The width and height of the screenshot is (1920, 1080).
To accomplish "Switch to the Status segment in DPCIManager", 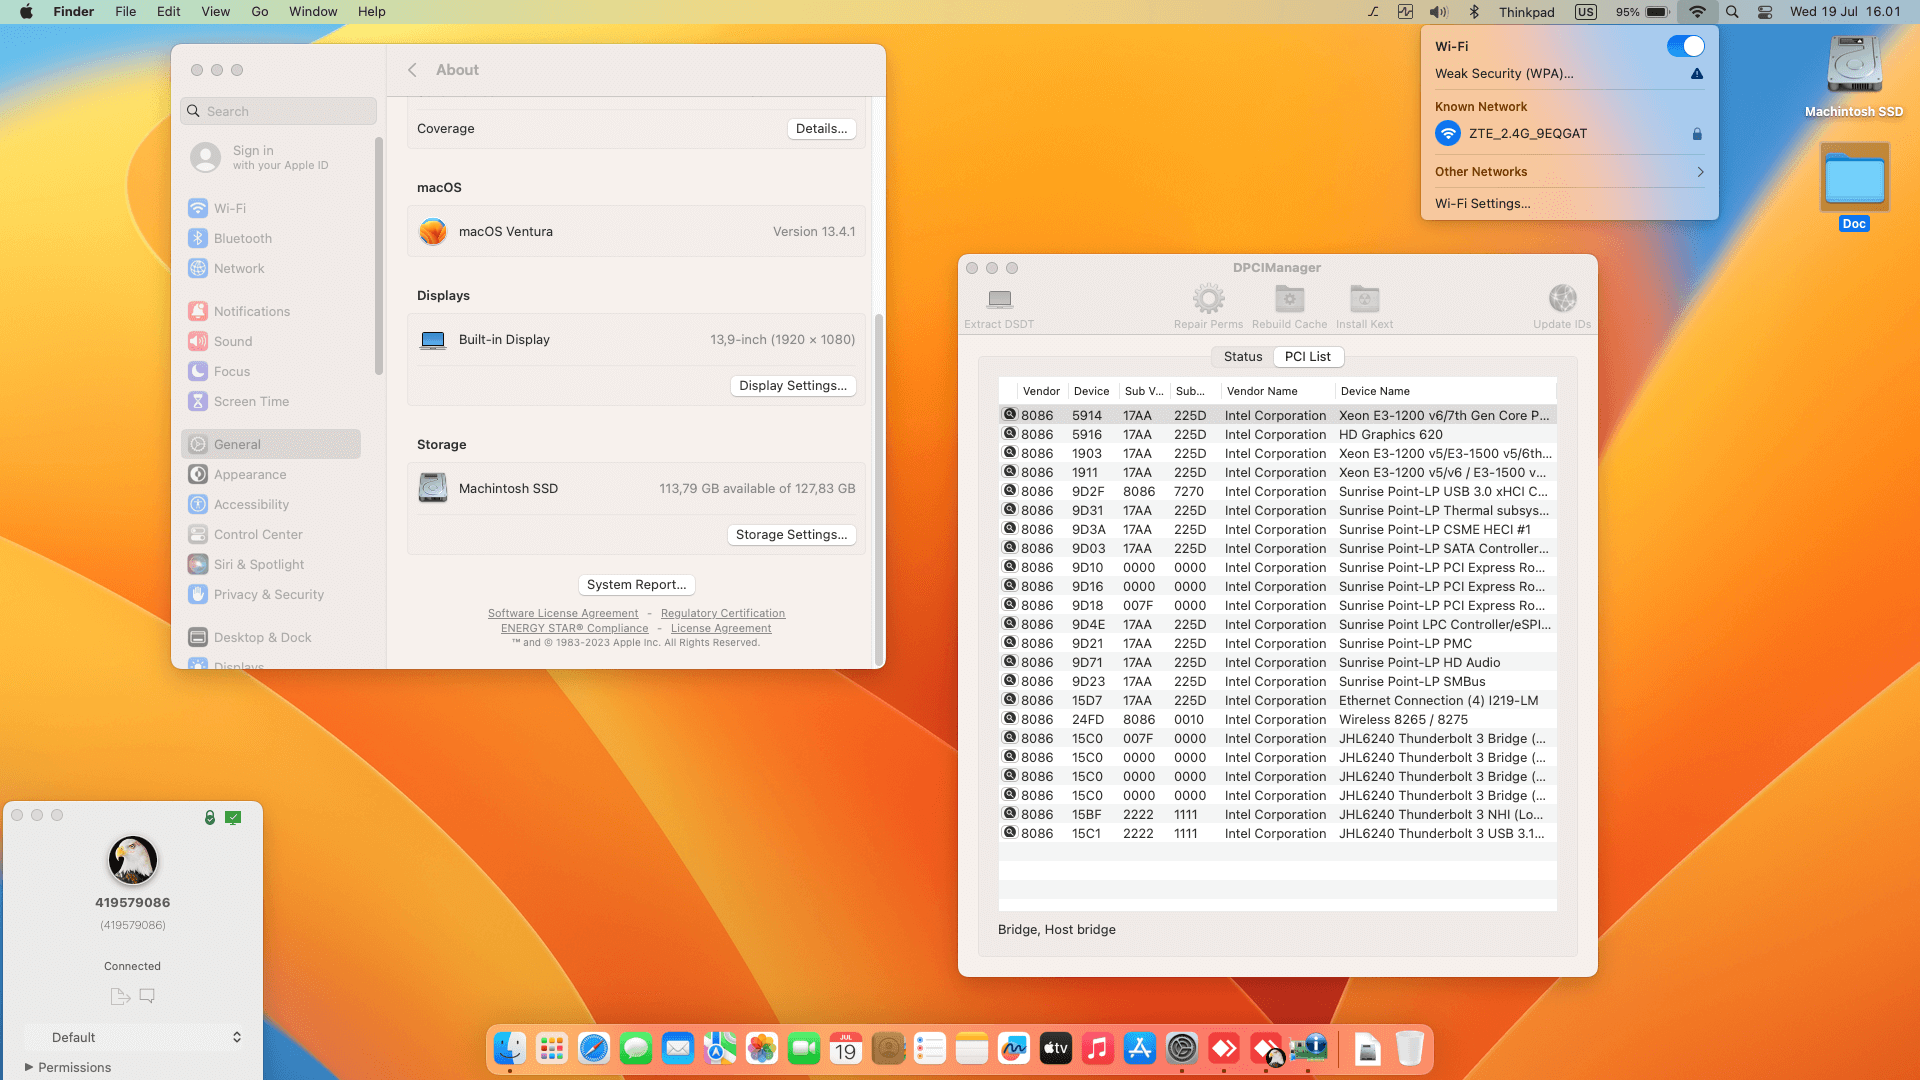I will coord(1243,356).
